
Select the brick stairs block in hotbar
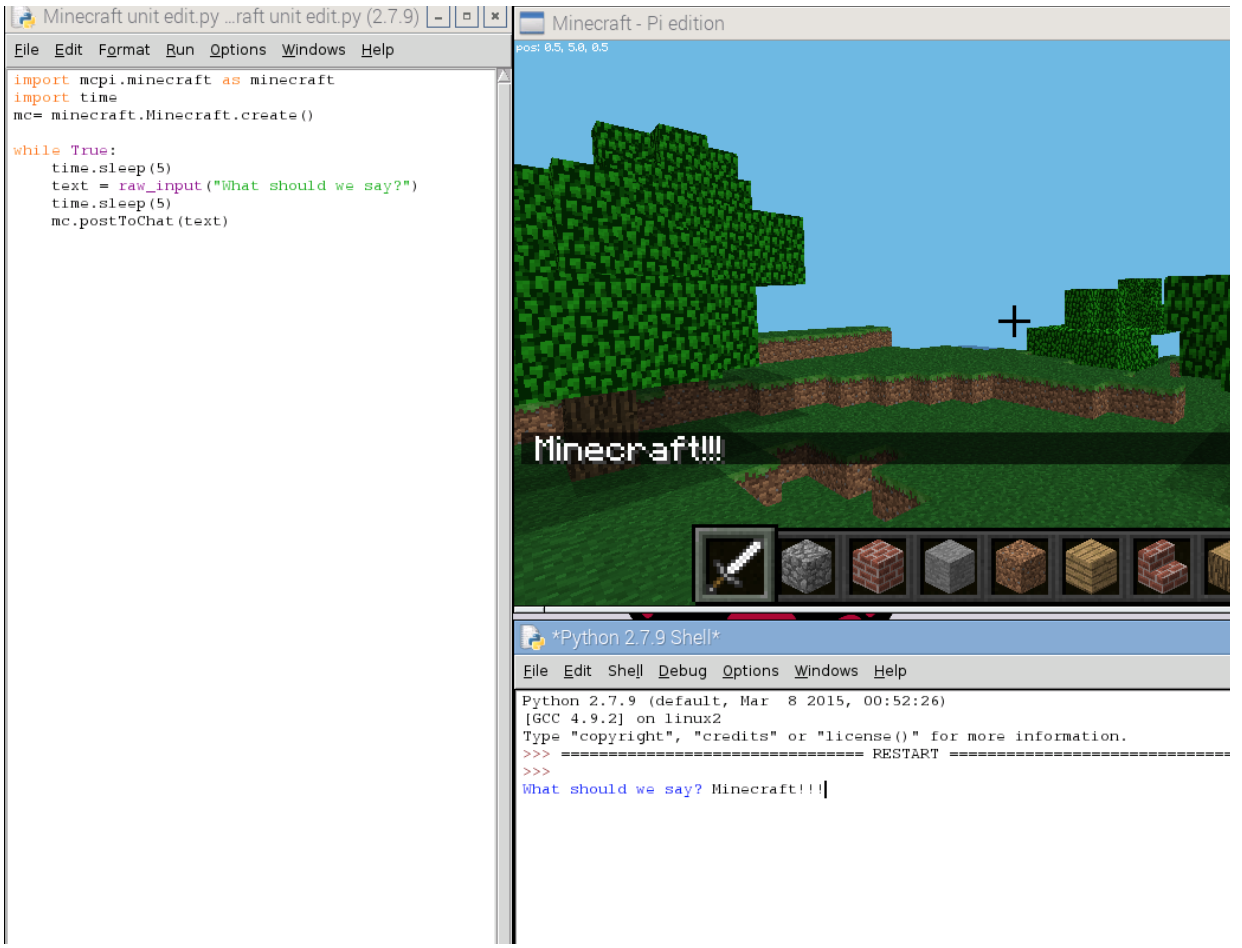(x=1162, y=566)
